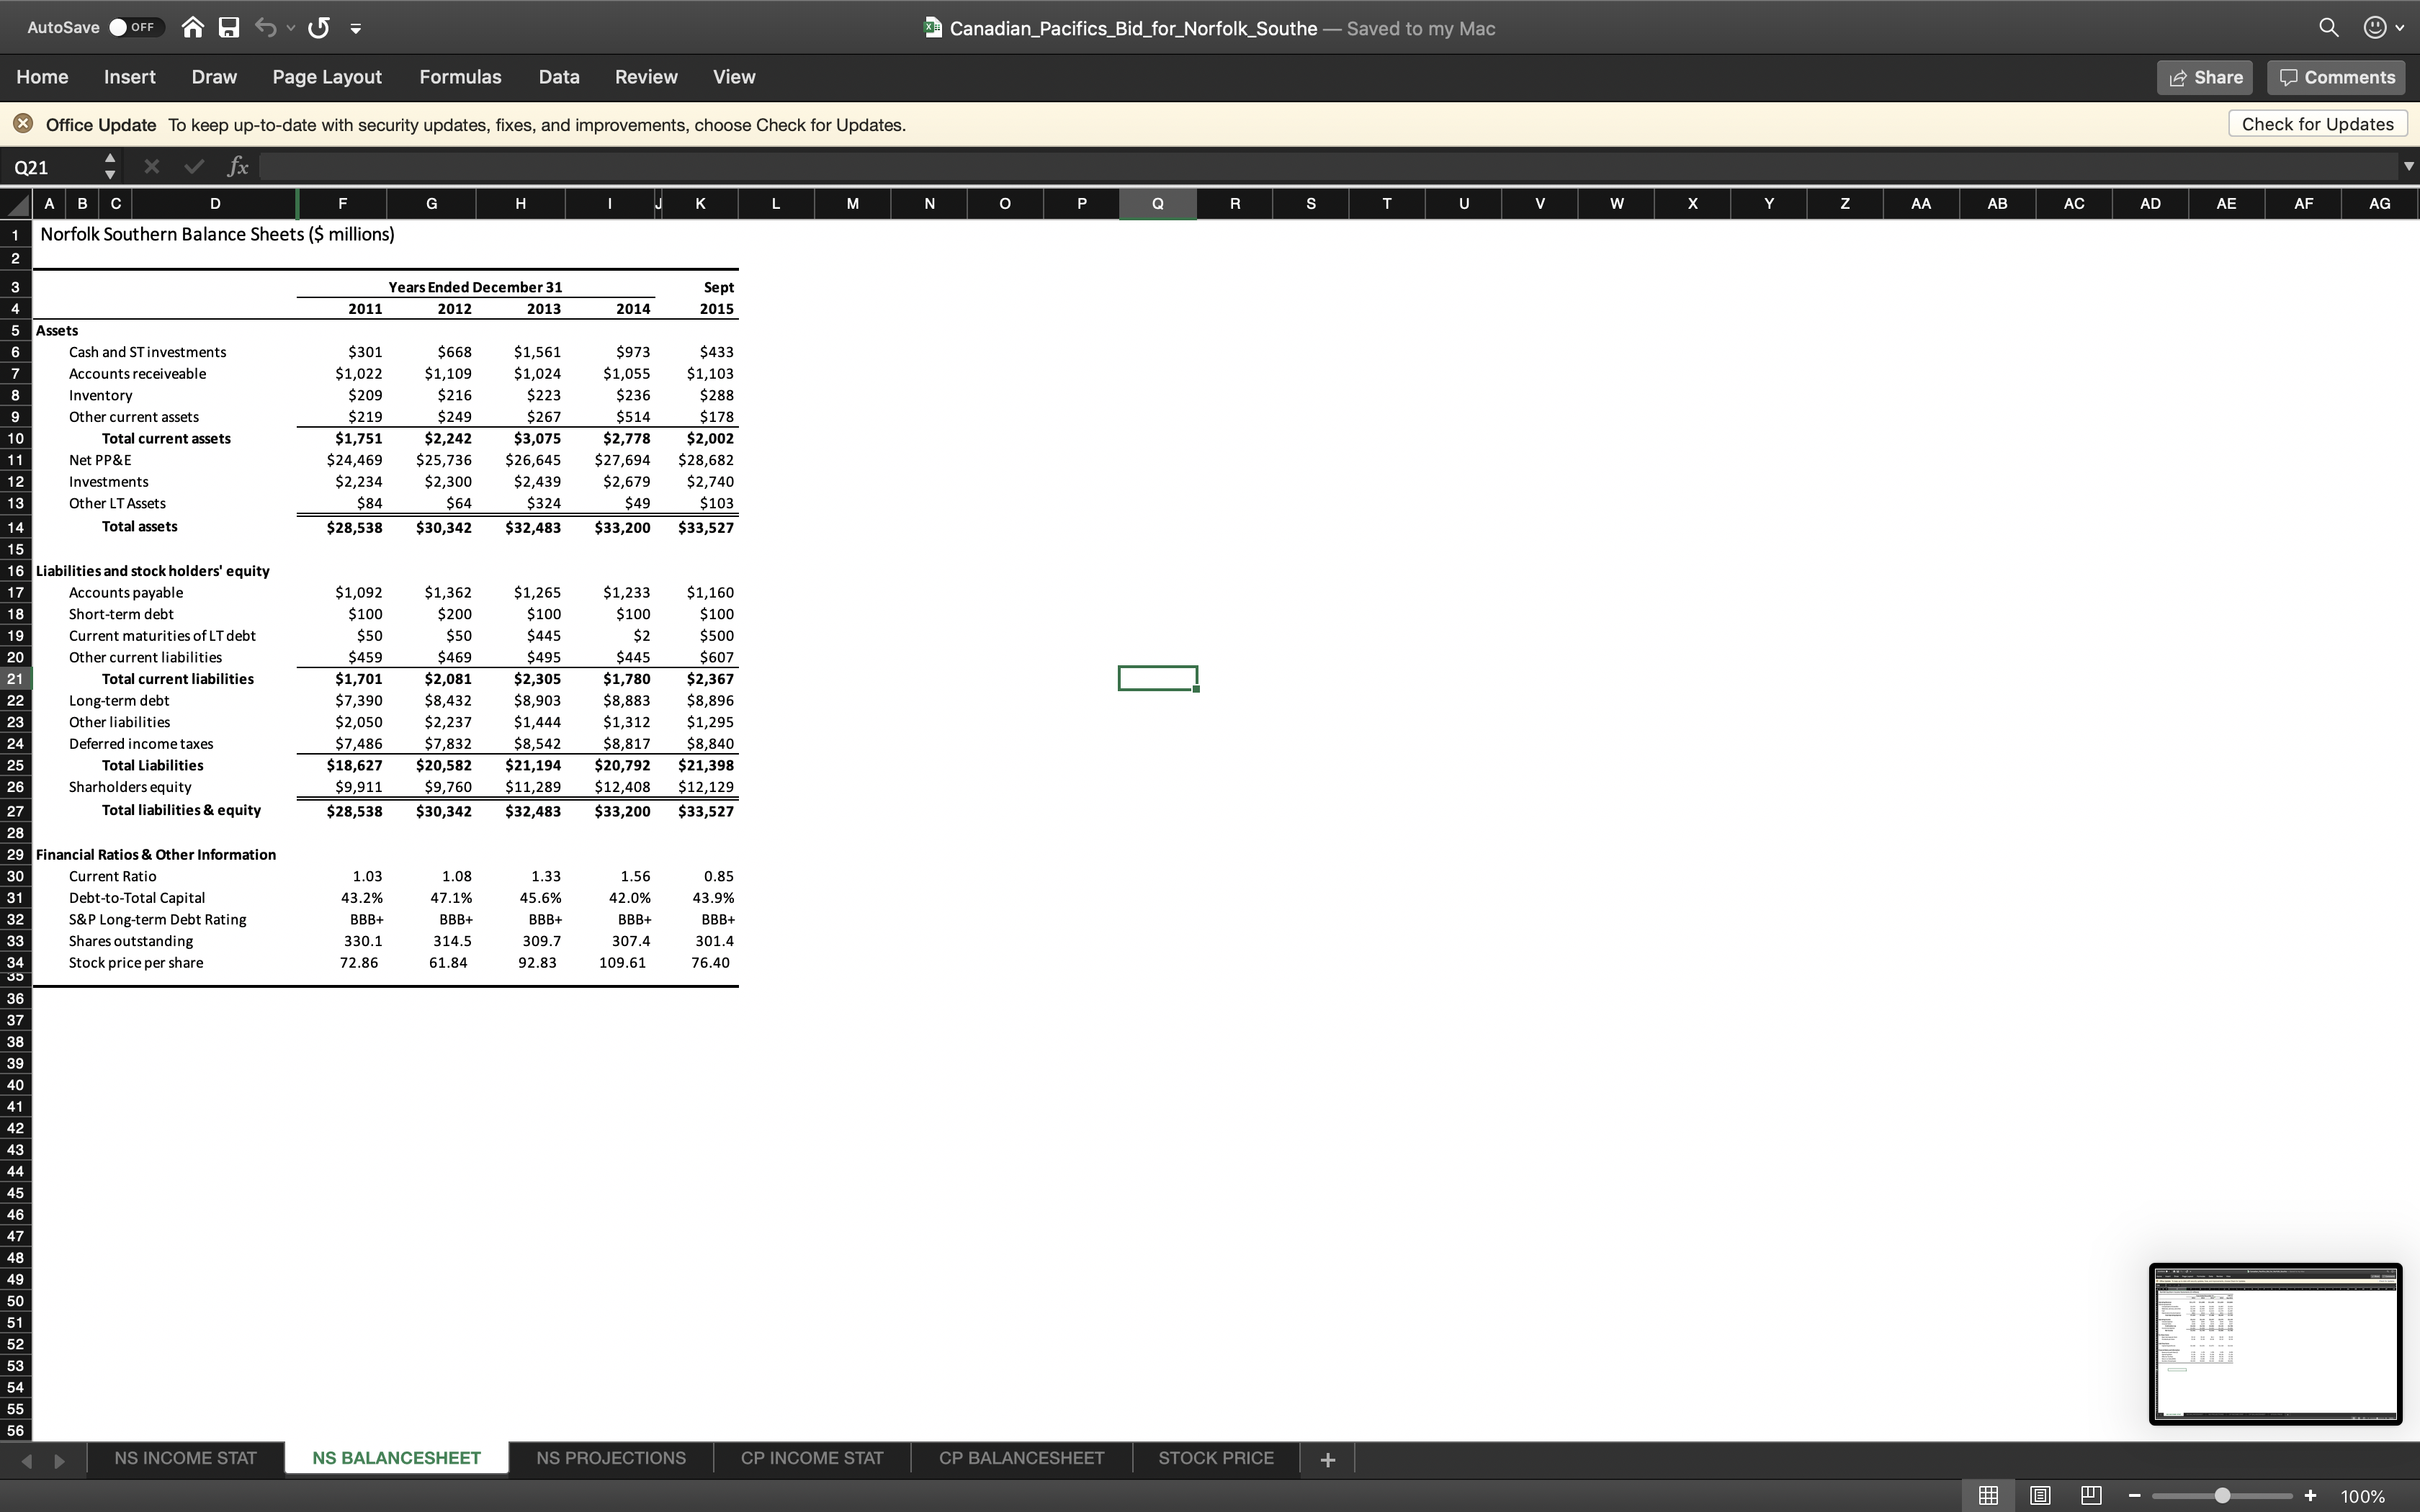Screen dimensions: 2420x1512
Task: Open the Customize Quick Access Toolbar dropdown
Action: (x=356, y=28)
